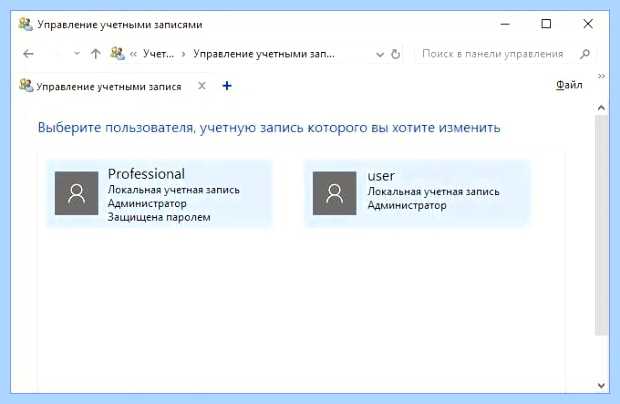Click 'Администратор' under Professional
Screen dimensions: 620x404
(147, 204)
